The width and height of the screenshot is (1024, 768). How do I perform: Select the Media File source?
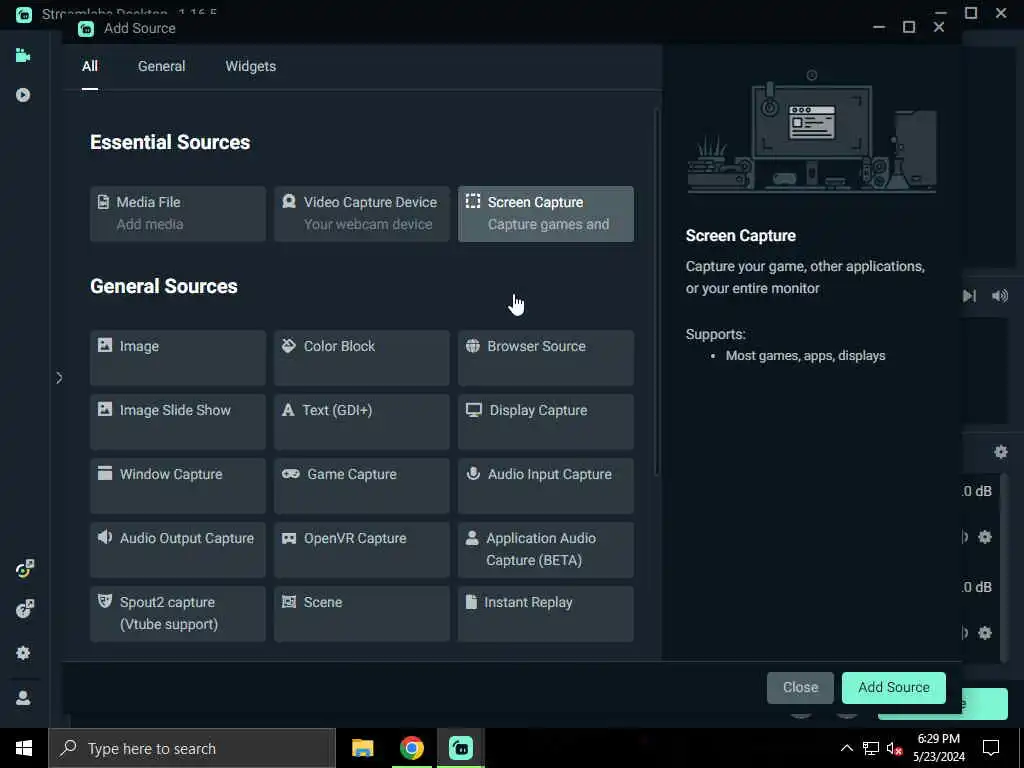[178, 214]
